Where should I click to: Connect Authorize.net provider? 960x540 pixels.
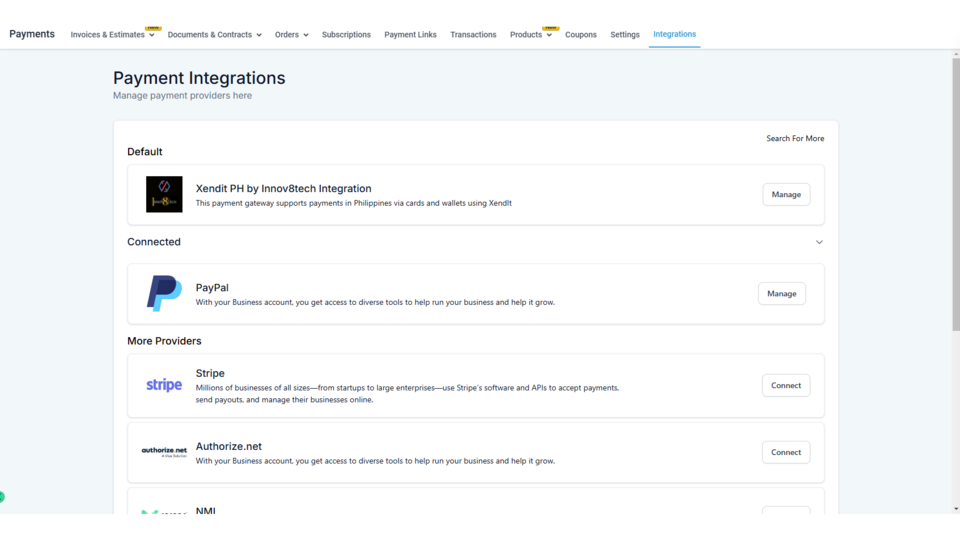click(x=786, y=452)
